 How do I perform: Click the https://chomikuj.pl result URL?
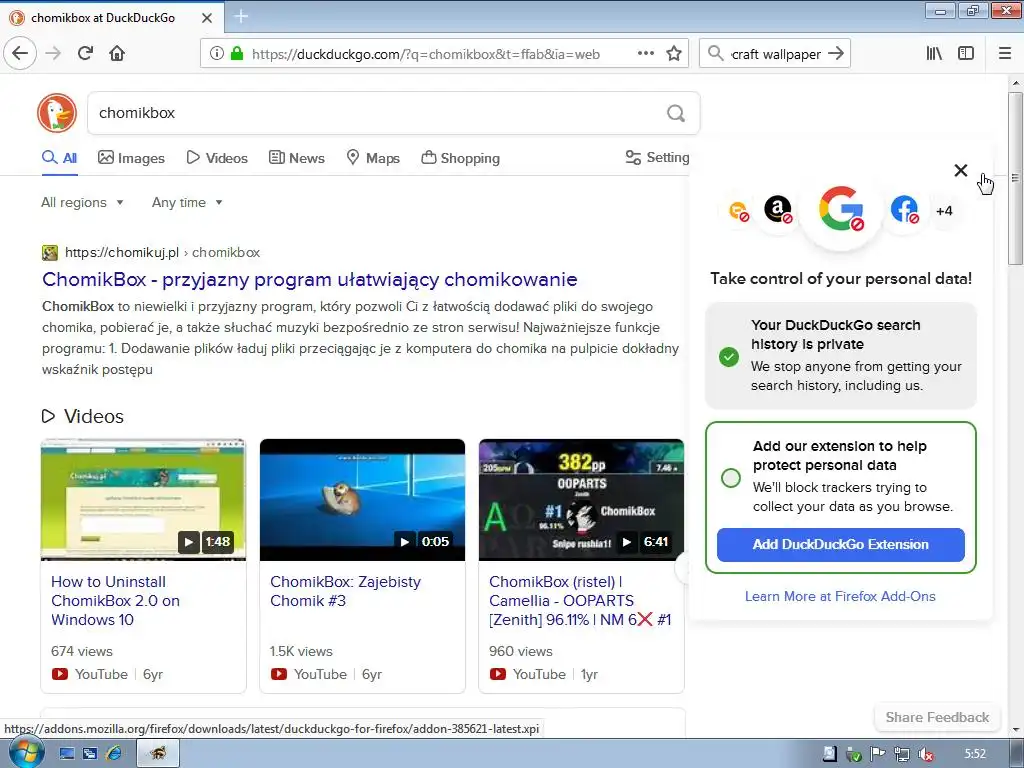click(x=121, y=253)
